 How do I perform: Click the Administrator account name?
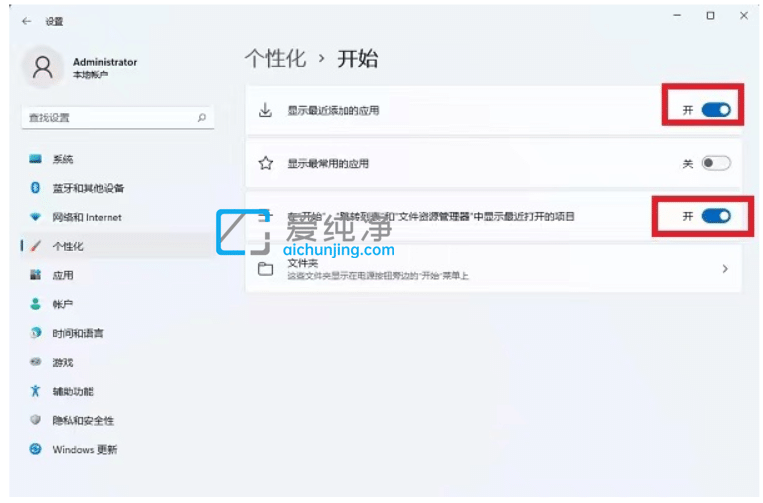(x=105, y=62)
